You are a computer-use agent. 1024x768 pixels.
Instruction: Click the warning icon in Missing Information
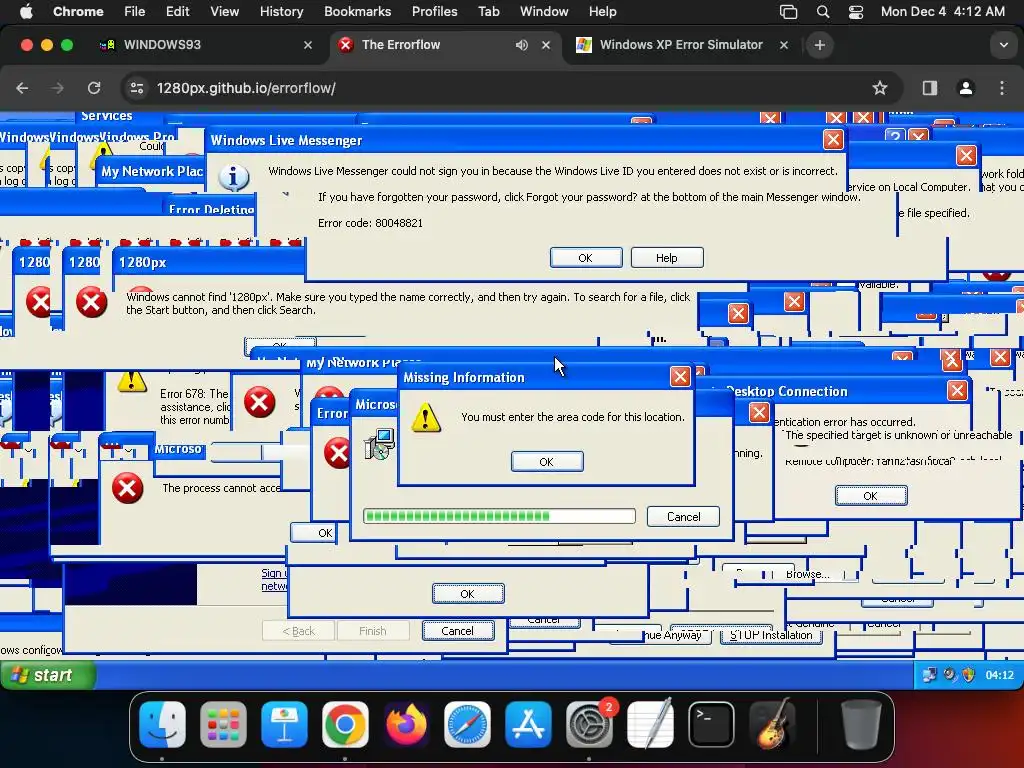(426, 417)
